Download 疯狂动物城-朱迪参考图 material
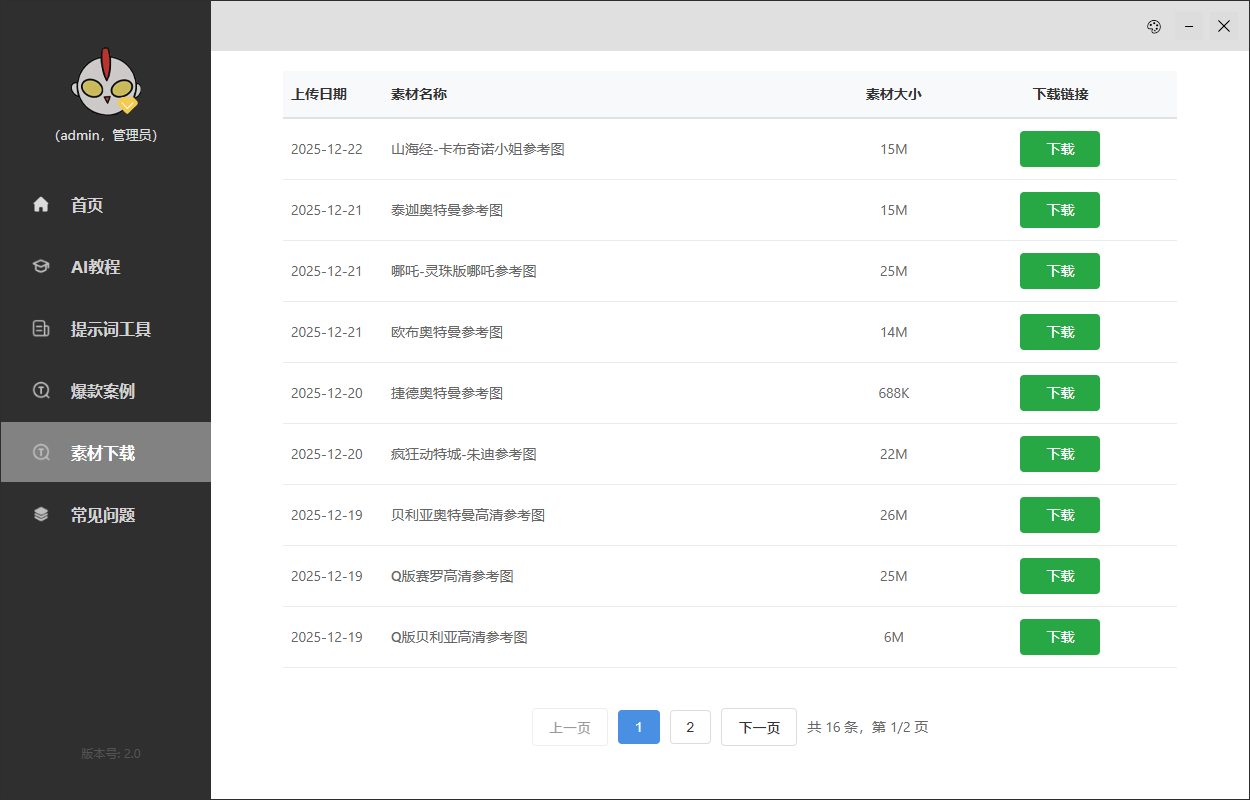 coord(1059,454)
